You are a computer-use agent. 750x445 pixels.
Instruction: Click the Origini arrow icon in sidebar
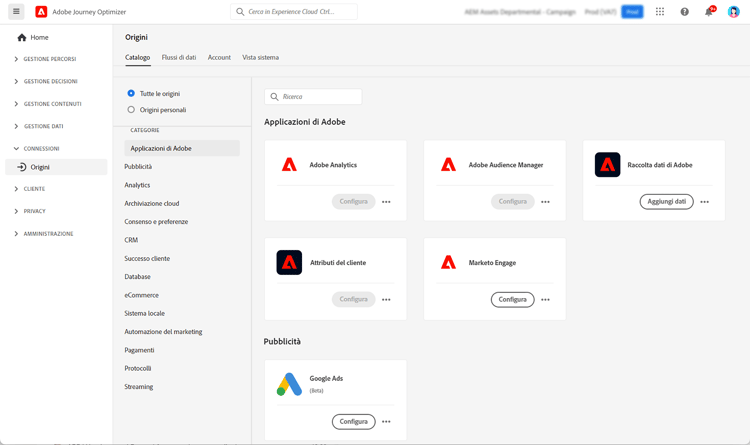22,167
